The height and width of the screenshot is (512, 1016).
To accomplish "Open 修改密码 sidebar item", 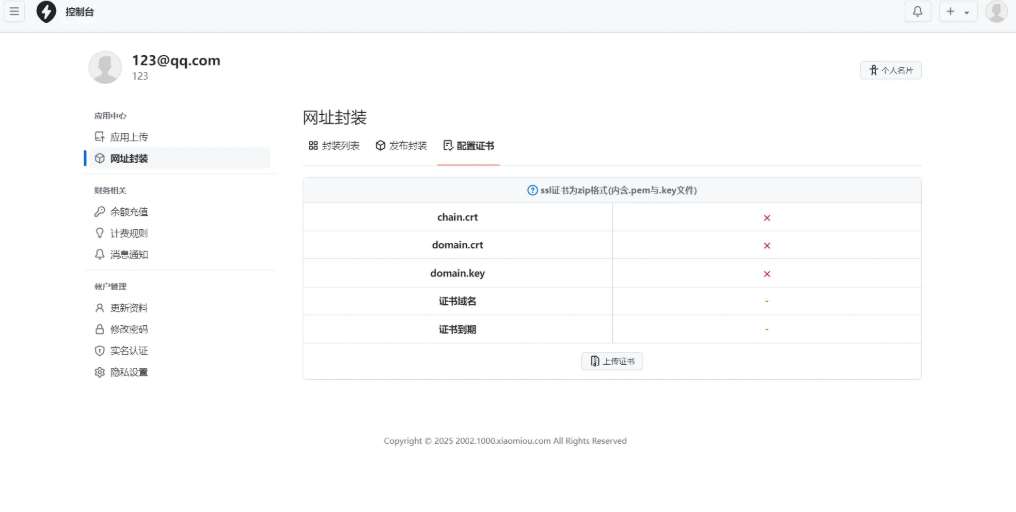I will point(128,329).
